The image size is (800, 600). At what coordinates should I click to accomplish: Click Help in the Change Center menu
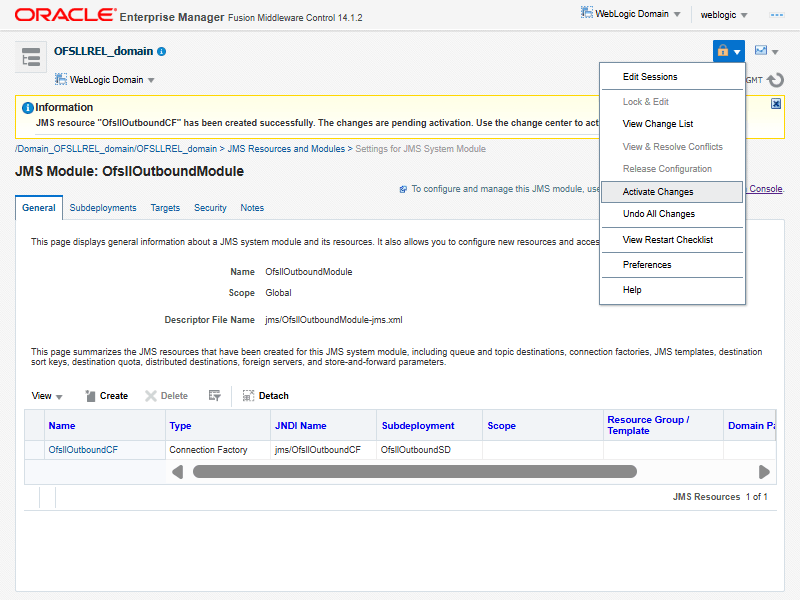coord(632,289)
